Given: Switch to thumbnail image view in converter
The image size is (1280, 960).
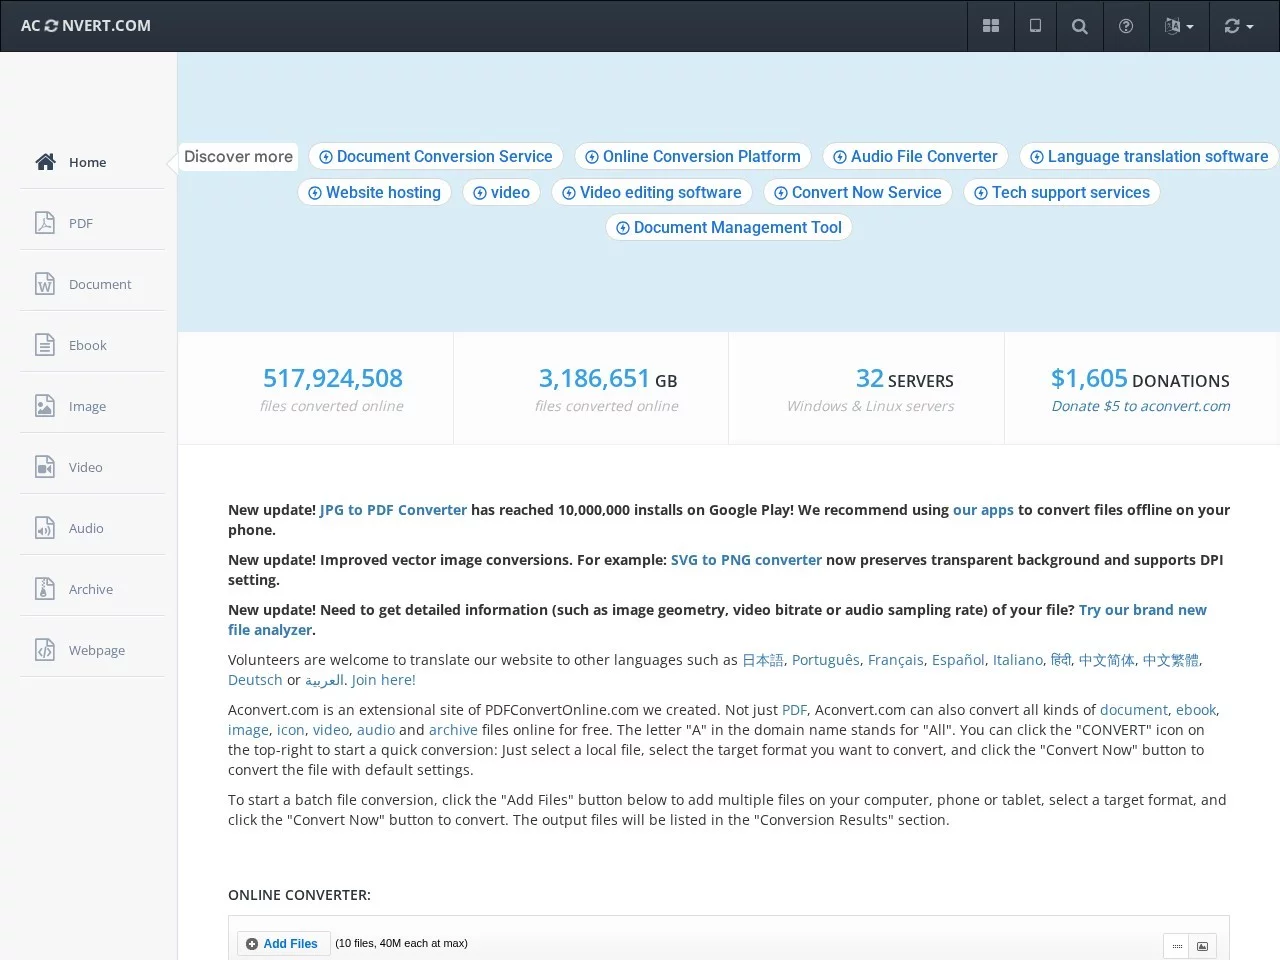Looking at the screenshot, I should point(1202,946).
